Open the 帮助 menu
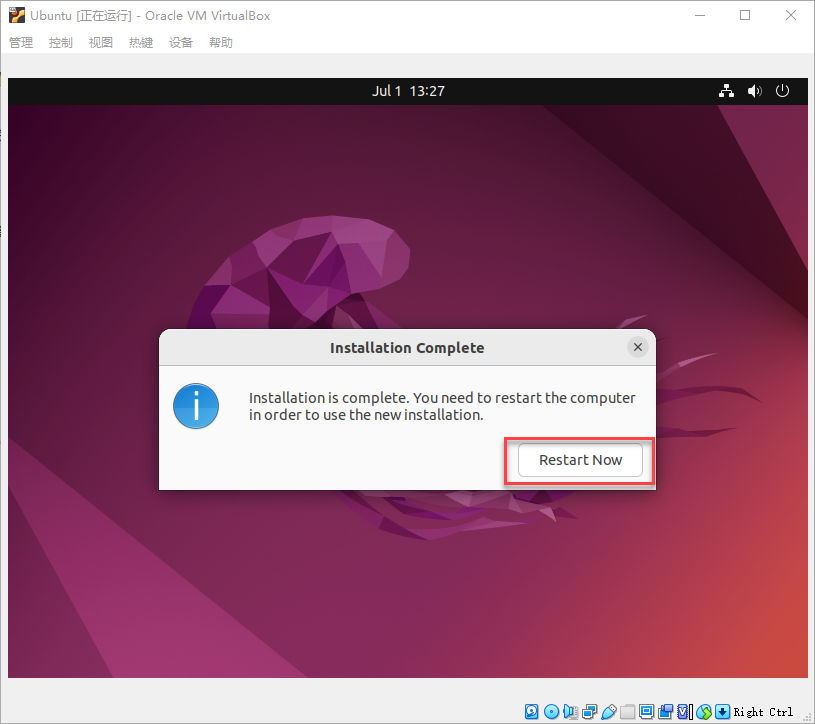The height and width of the screenshot is (724, 815). click(221, 43)
